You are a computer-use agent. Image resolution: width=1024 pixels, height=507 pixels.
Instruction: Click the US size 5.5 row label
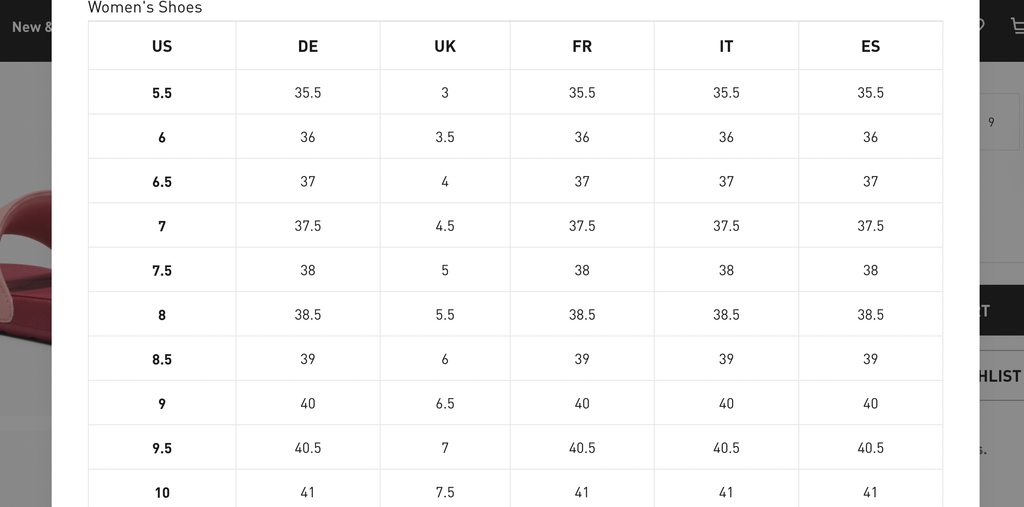pos(162,93)
